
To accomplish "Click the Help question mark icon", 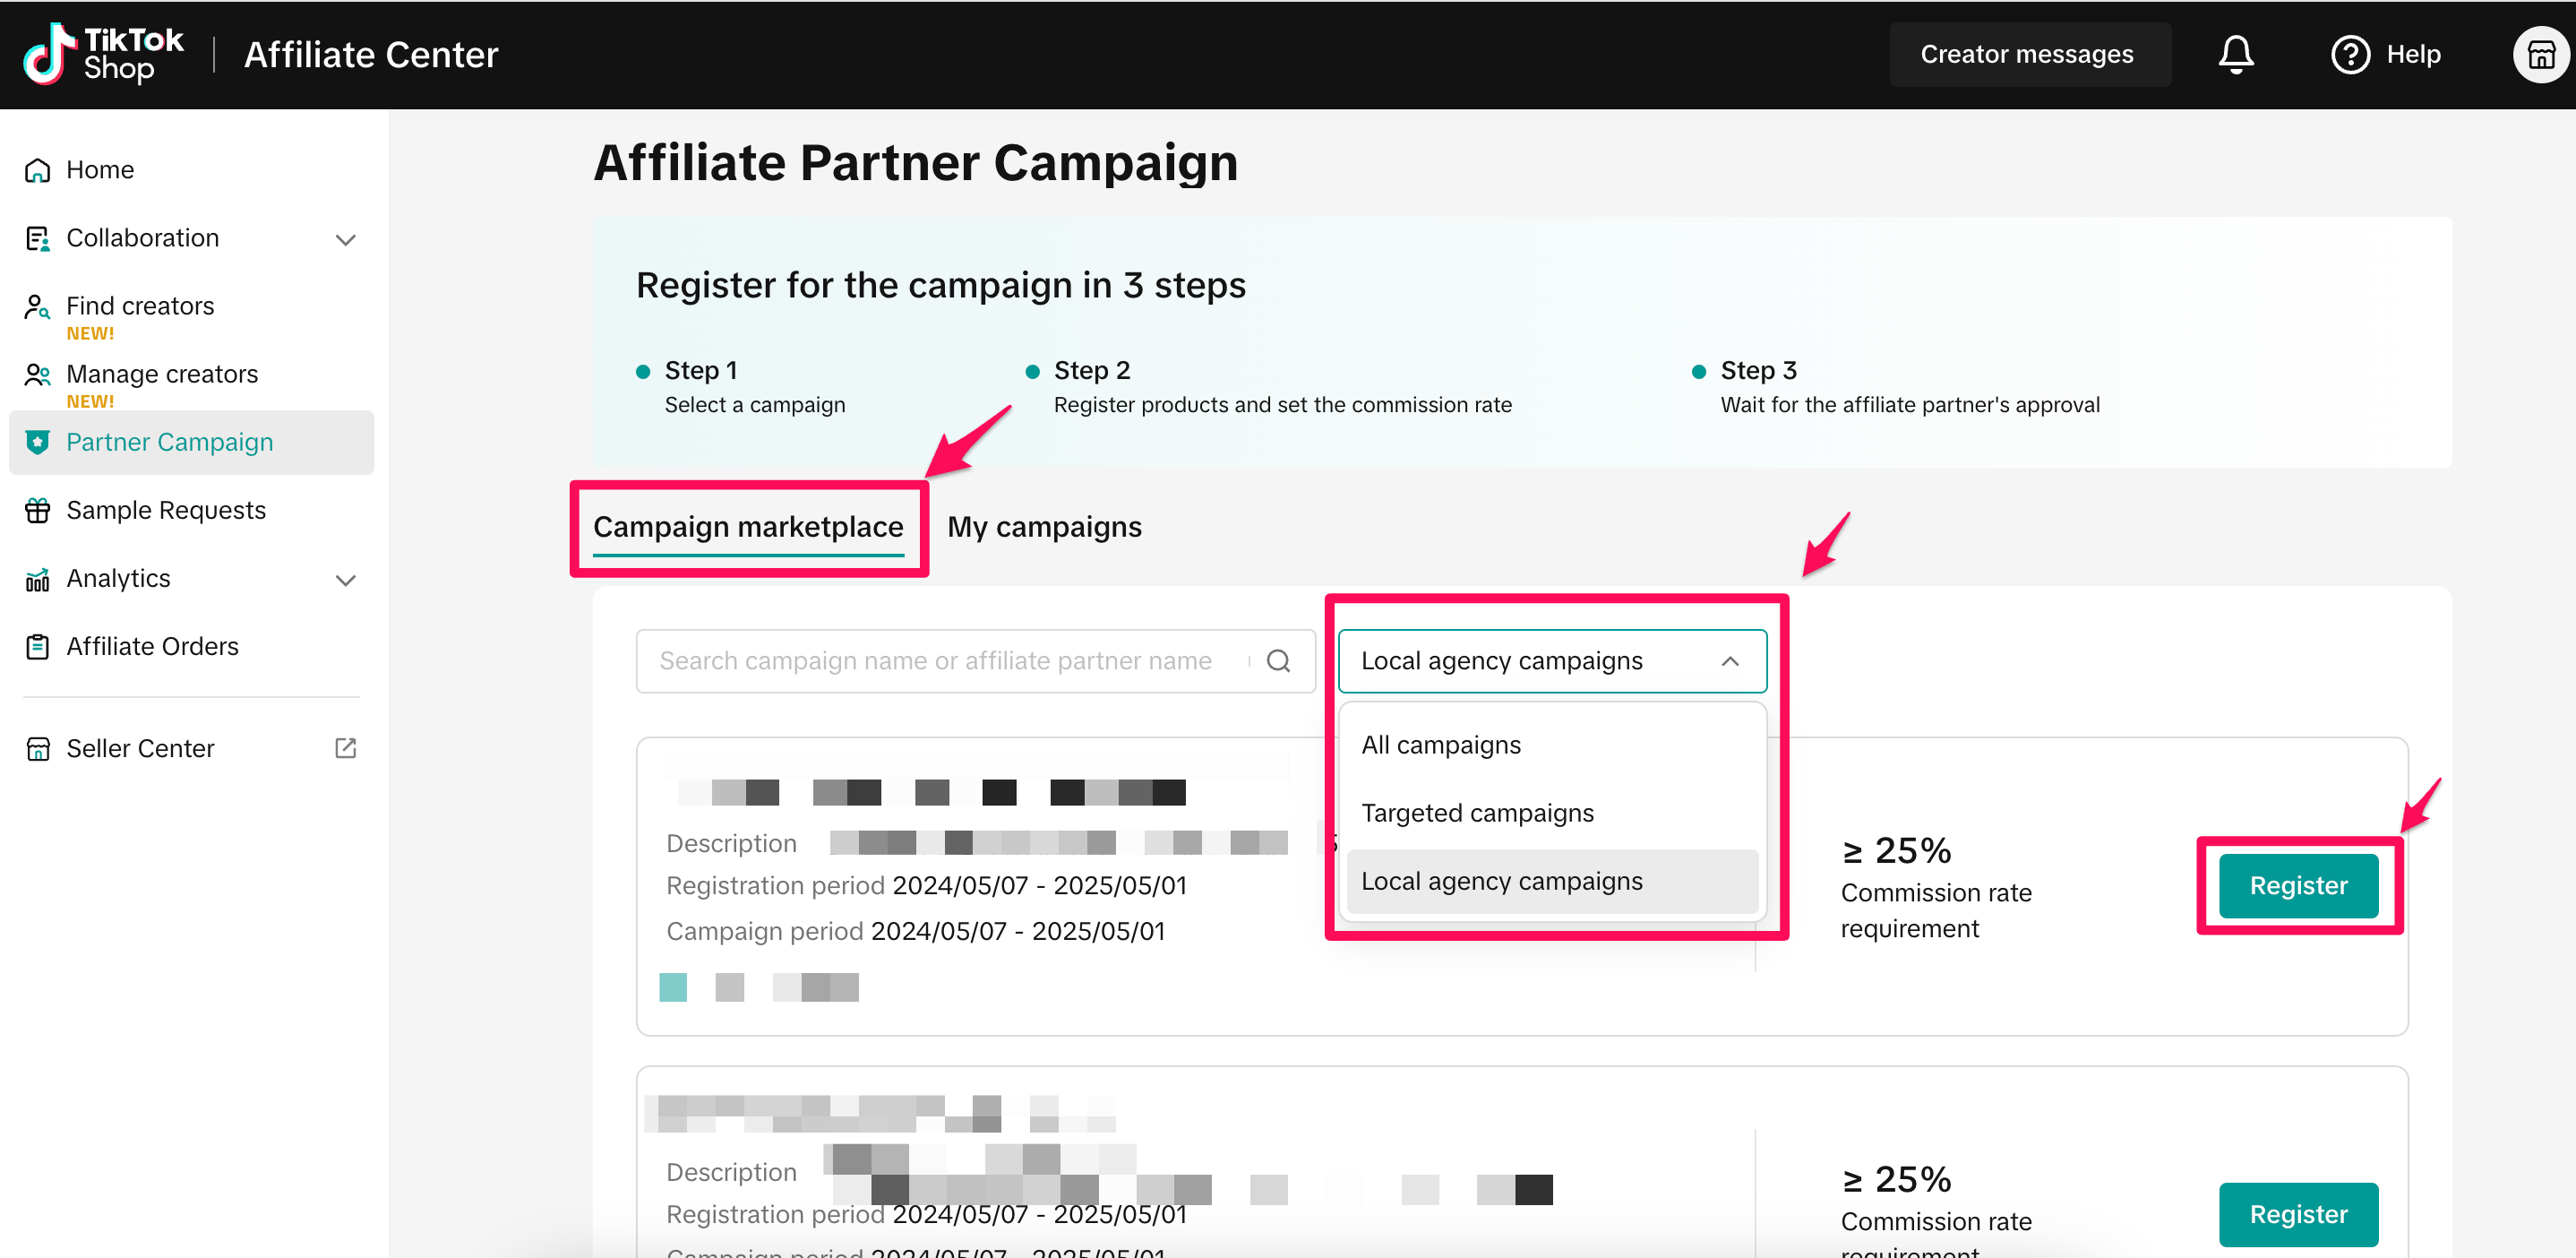I will (x=2349, y=54).
